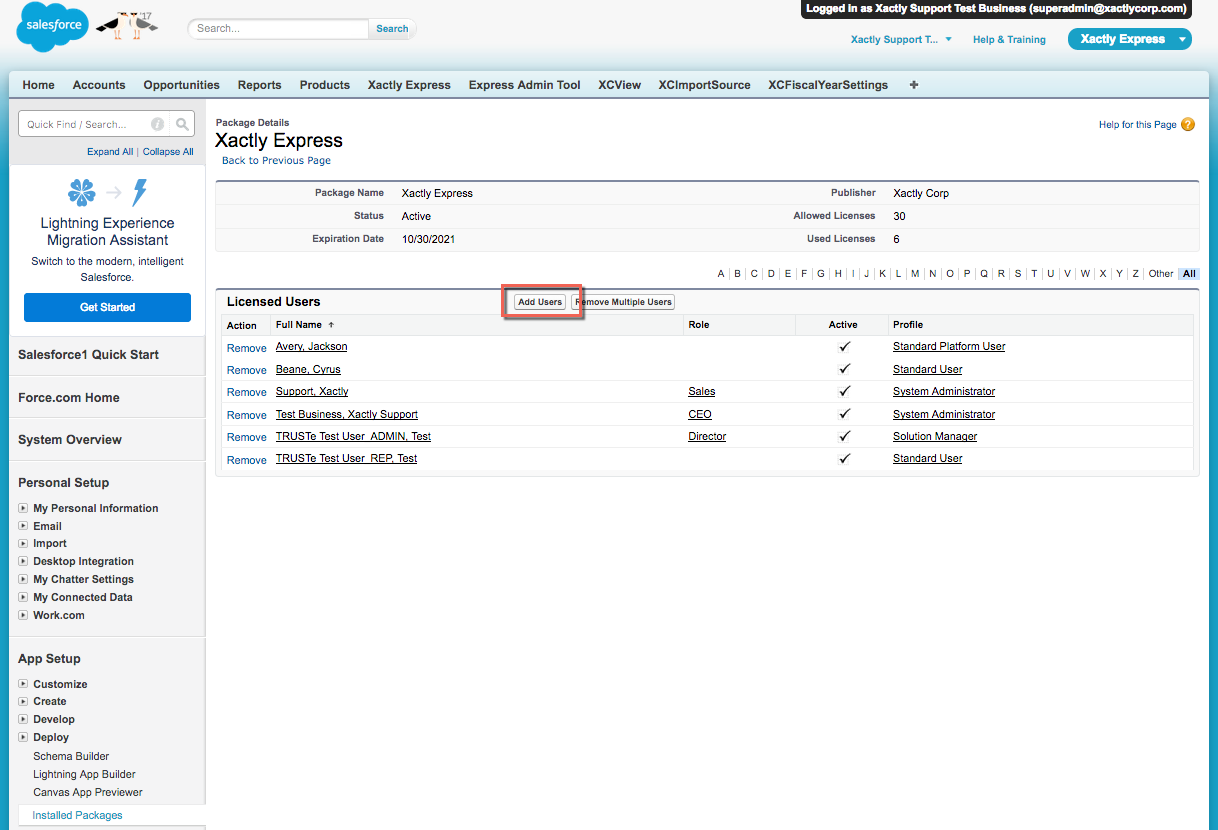Click the Salesforce cloud logo

pos(53,27)
